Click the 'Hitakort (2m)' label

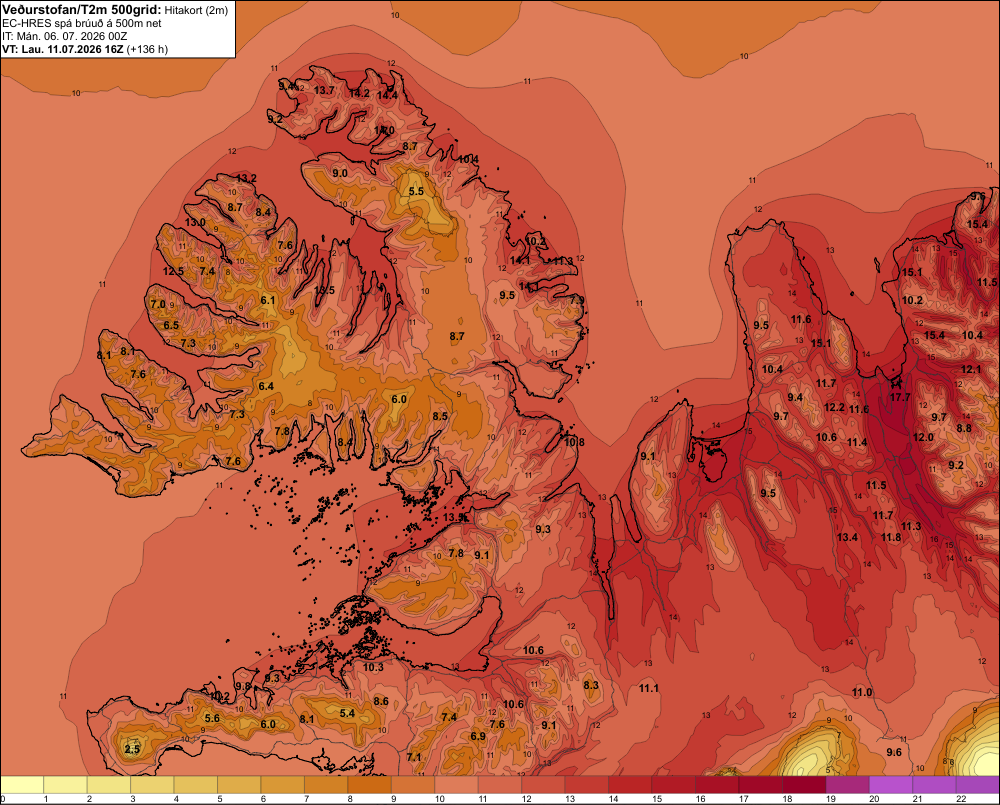196,10
